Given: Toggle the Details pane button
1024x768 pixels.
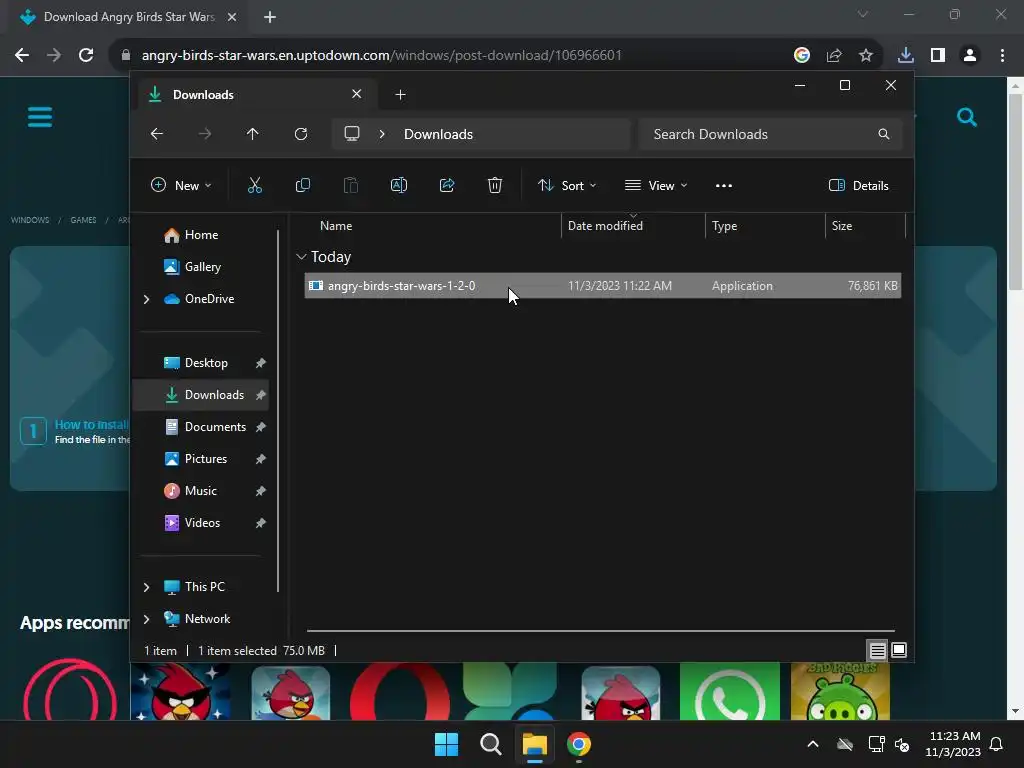Looking at the screenshot, I should click(x=858, y=185).
